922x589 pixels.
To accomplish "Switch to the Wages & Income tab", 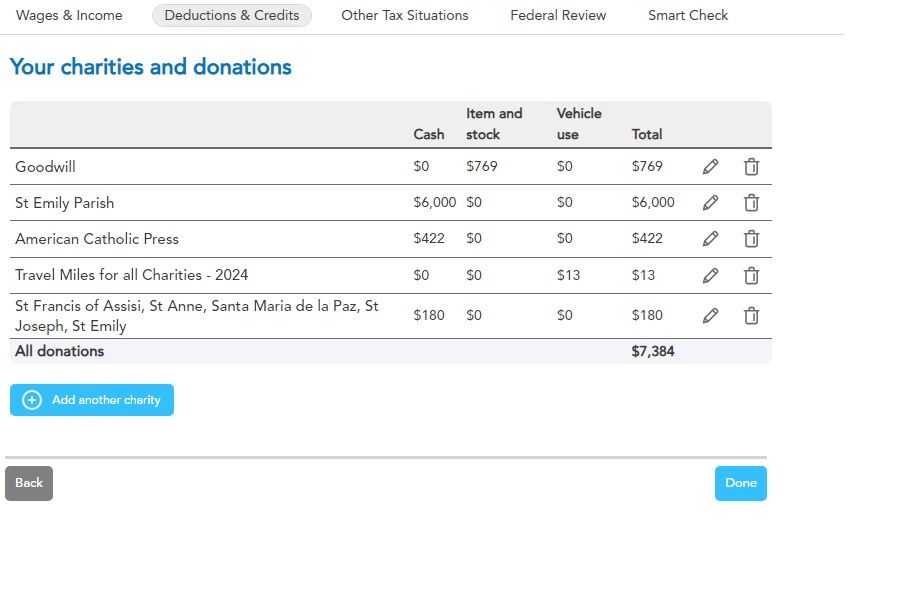I will point(68,15).
